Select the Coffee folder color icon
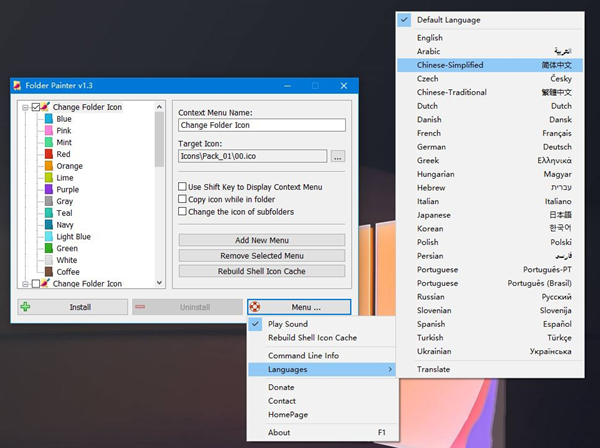Screen dimensions: 600x448 pyautogui.click(x=48, y=272)
